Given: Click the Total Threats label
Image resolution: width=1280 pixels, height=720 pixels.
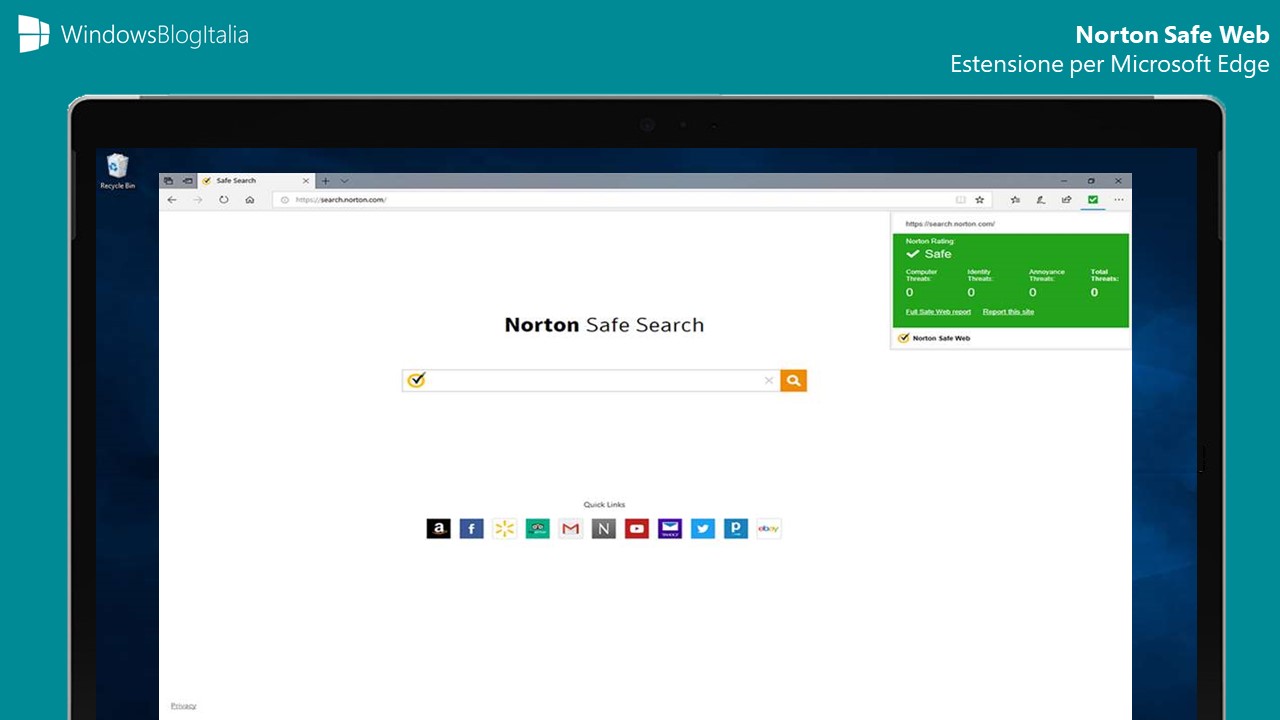Looking at the screenshot, I should coord(1104,275).
